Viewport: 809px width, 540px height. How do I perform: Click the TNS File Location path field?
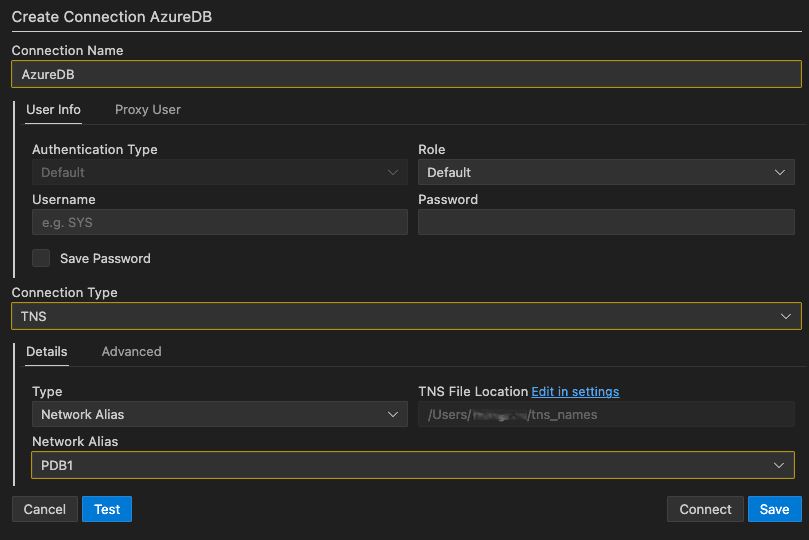coord(605,414)
